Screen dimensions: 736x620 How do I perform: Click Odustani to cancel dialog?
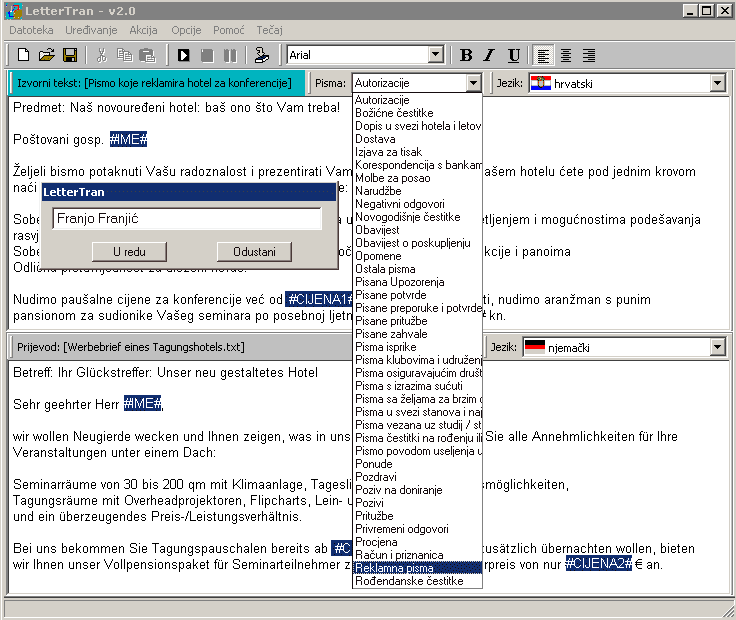[254, 252]
